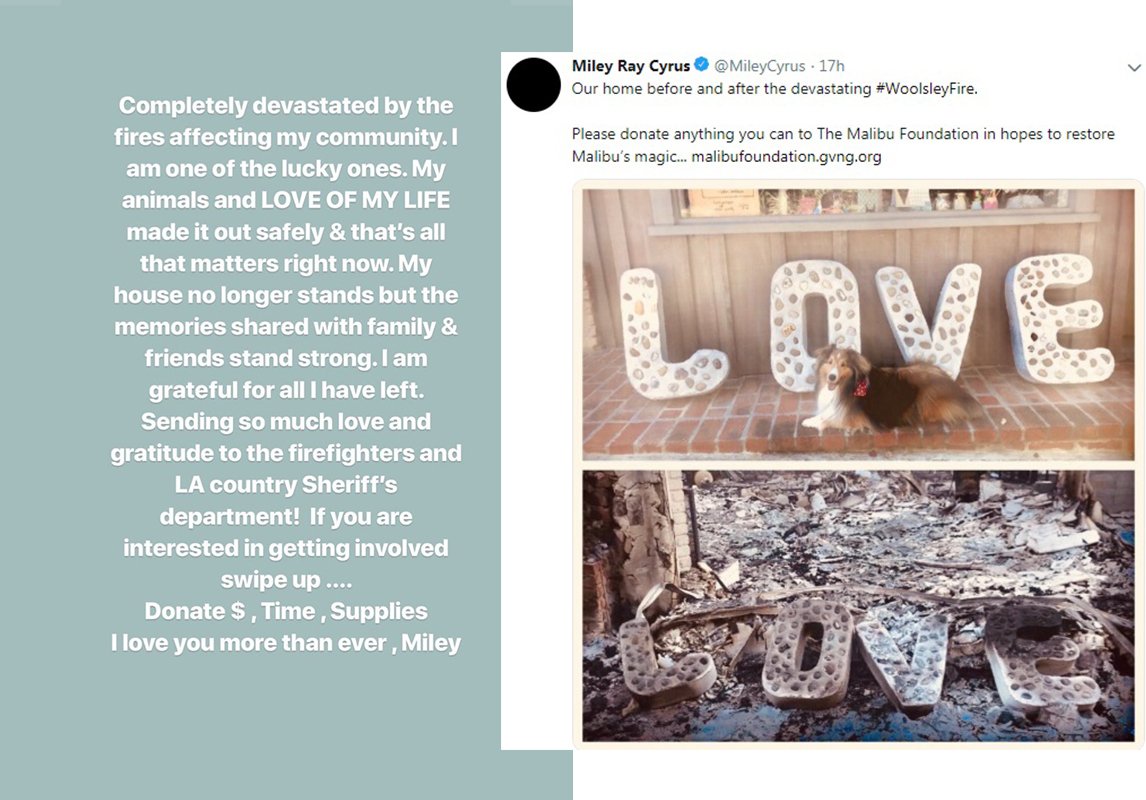
Task: Select the 'I love you more than ever, Miley' sign-off
Action: click(x=286, y=643)
